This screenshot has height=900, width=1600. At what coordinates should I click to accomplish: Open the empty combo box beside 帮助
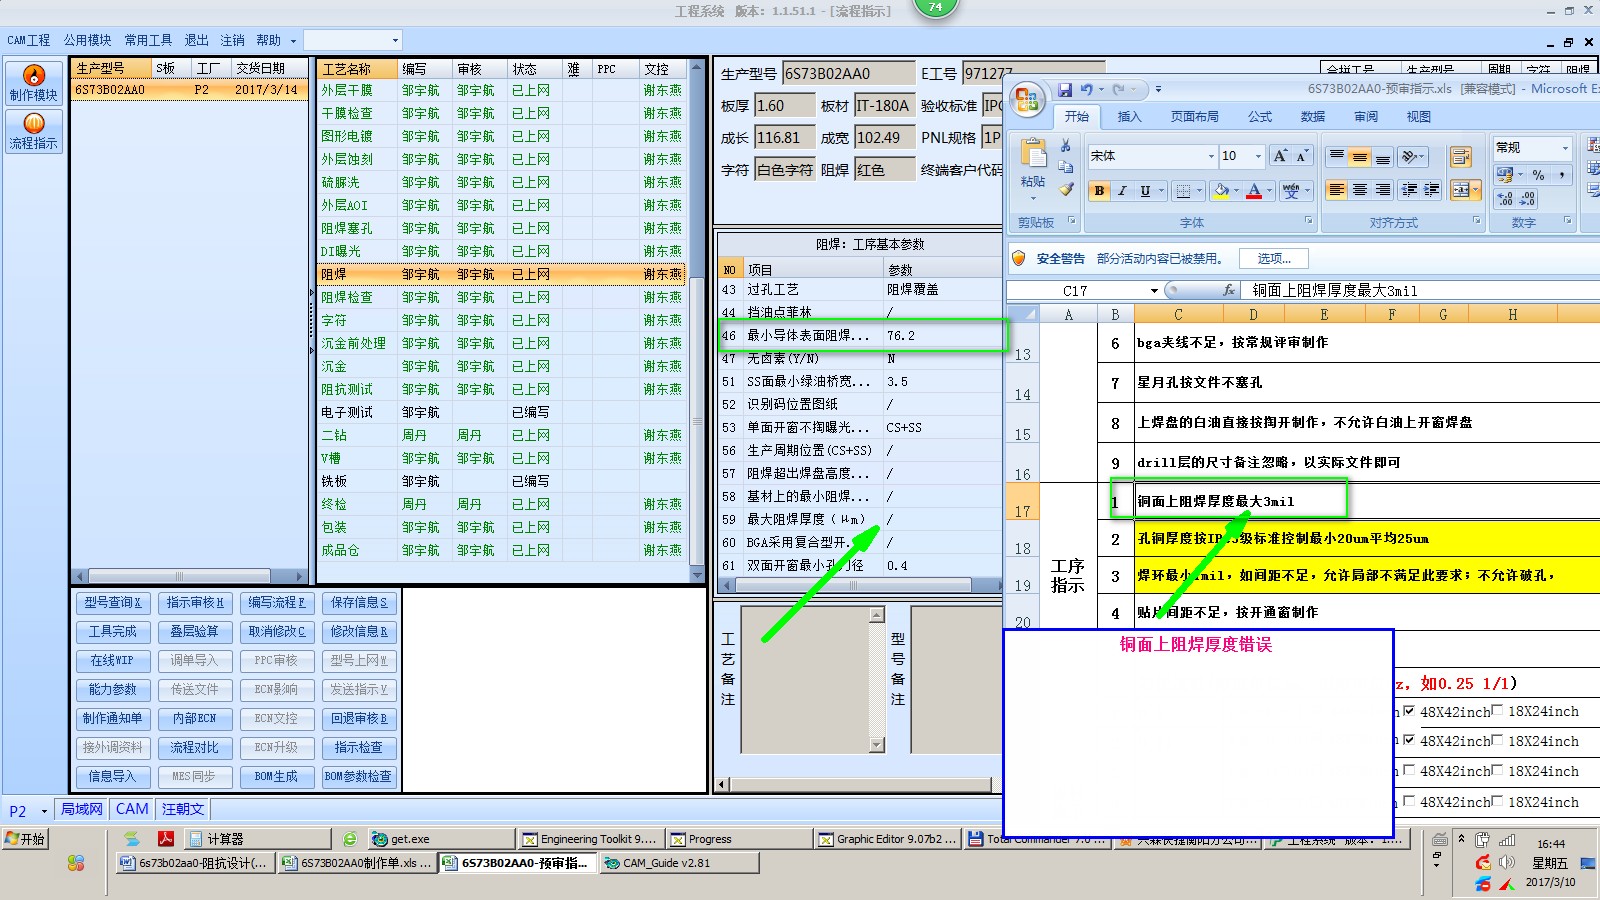[x=352, y=40]
